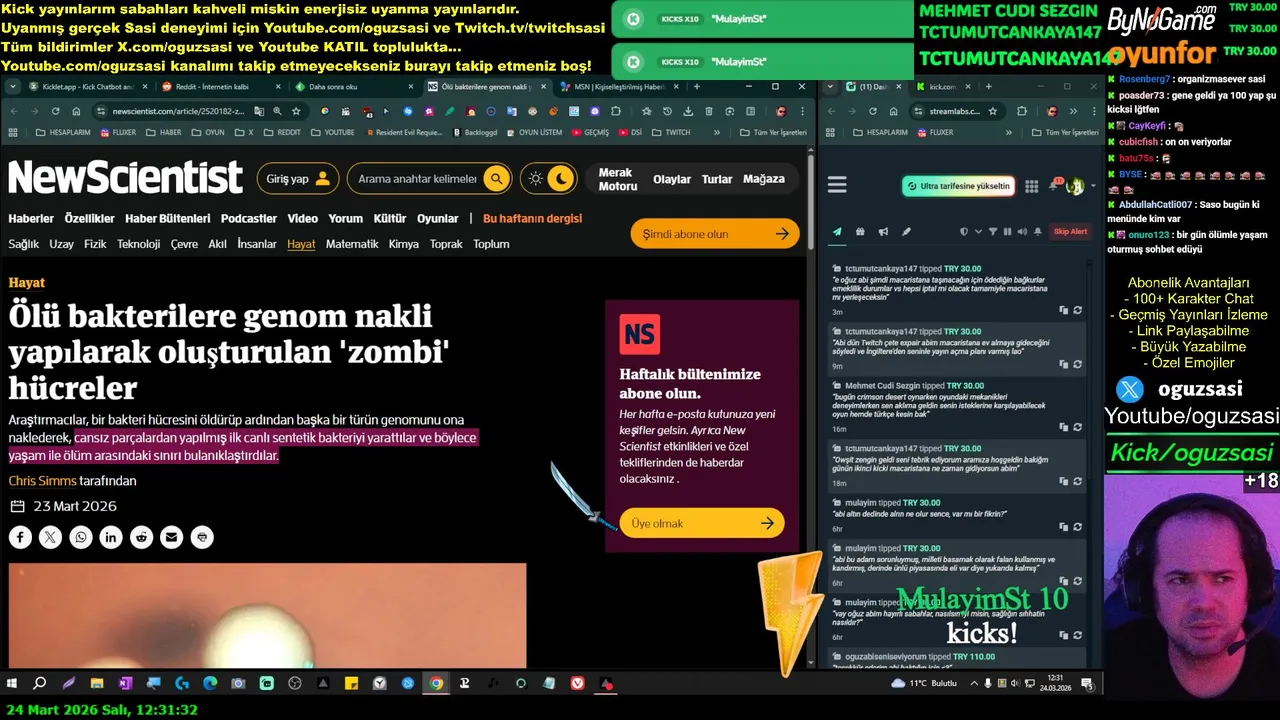1280x720 pixels.
Task: Open the Haberler menu item
Action: click(x=31, y=218)
